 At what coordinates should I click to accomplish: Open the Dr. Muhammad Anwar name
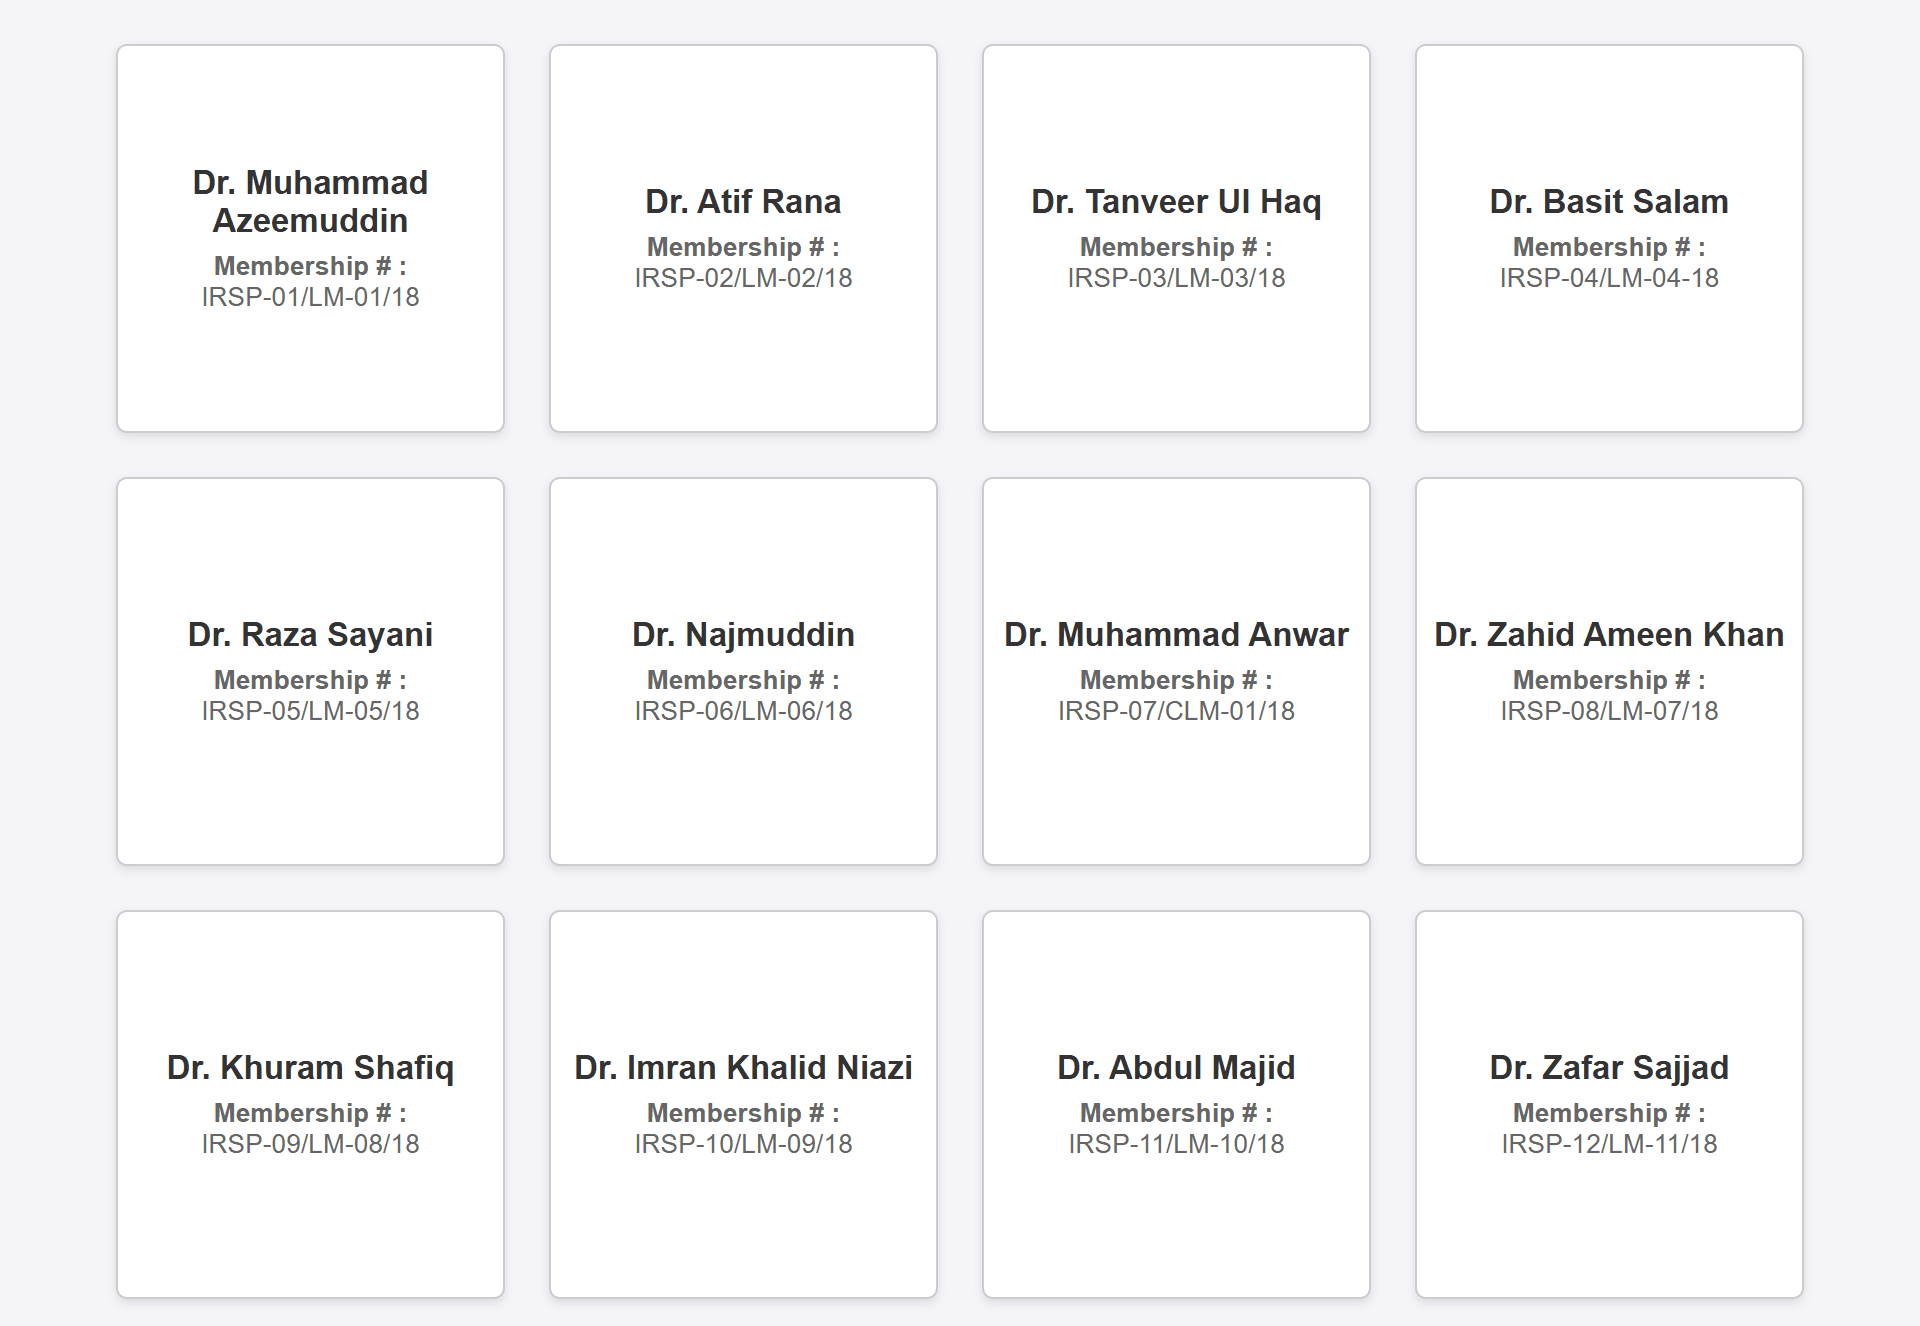point(1176,634)
